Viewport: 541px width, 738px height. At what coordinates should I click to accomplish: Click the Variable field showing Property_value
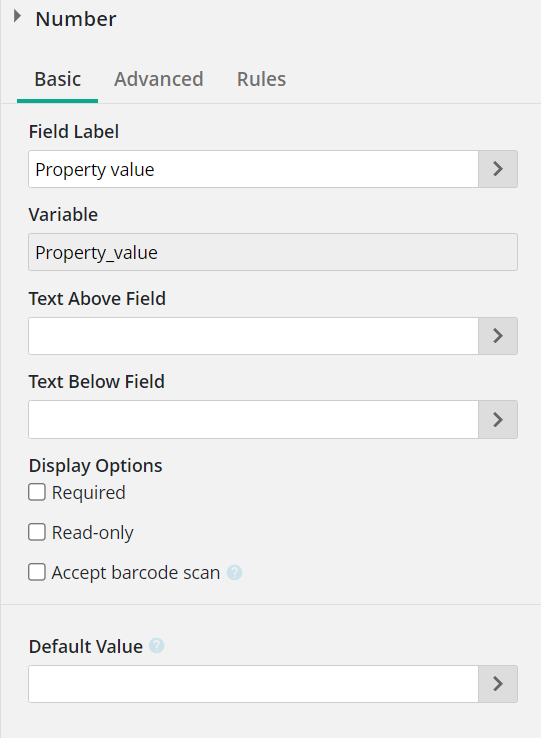point(273,252)
